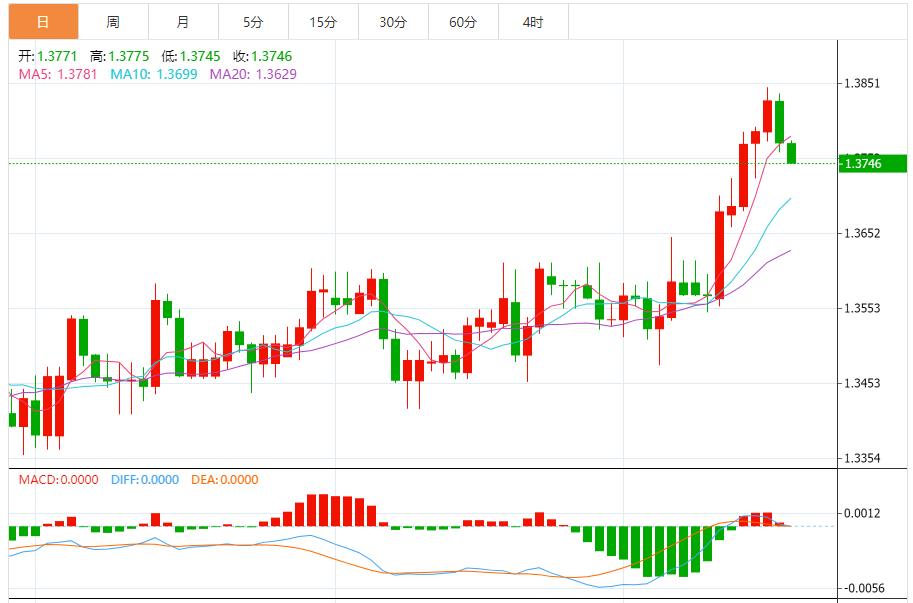
Task: Click the low price 低:1.3745 value
Action: [191, 56]
